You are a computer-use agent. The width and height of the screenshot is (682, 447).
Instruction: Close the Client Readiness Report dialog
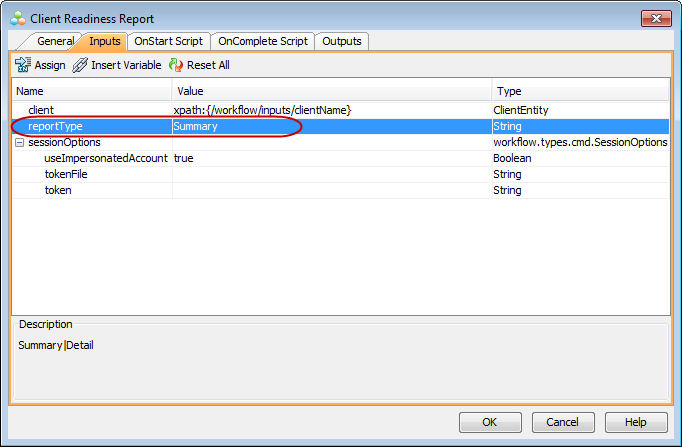(x=655, y=17)
